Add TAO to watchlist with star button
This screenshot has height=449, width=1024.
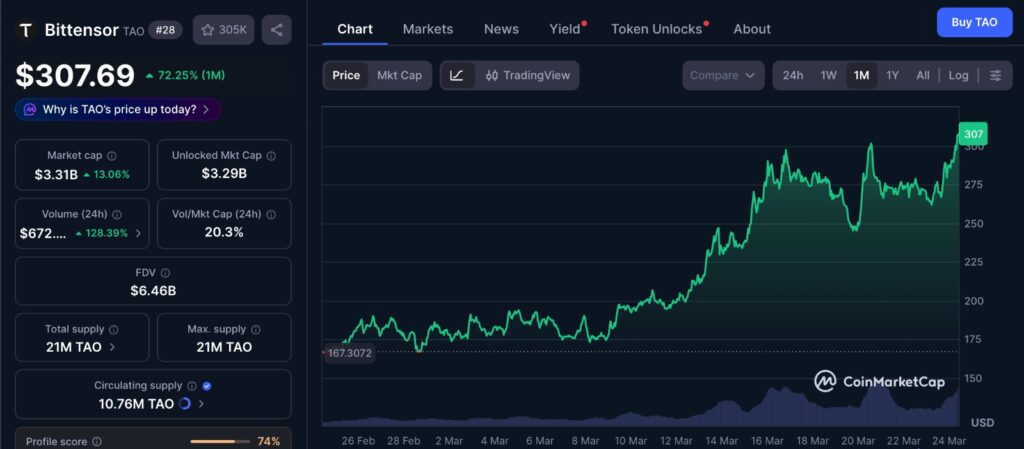[223, 30]
